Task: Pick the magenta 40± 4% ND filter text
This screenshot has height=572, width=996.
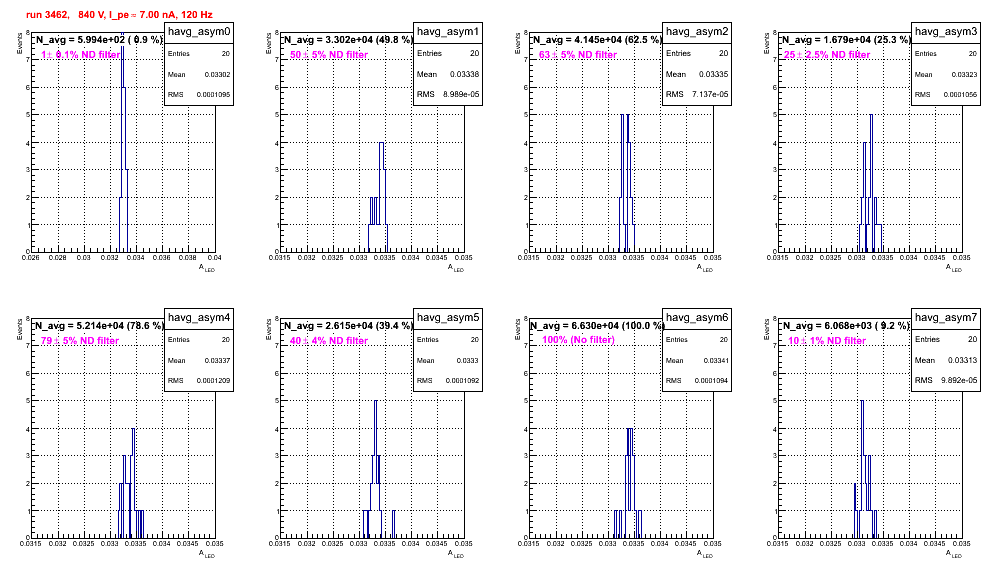Action: point(329,341)
